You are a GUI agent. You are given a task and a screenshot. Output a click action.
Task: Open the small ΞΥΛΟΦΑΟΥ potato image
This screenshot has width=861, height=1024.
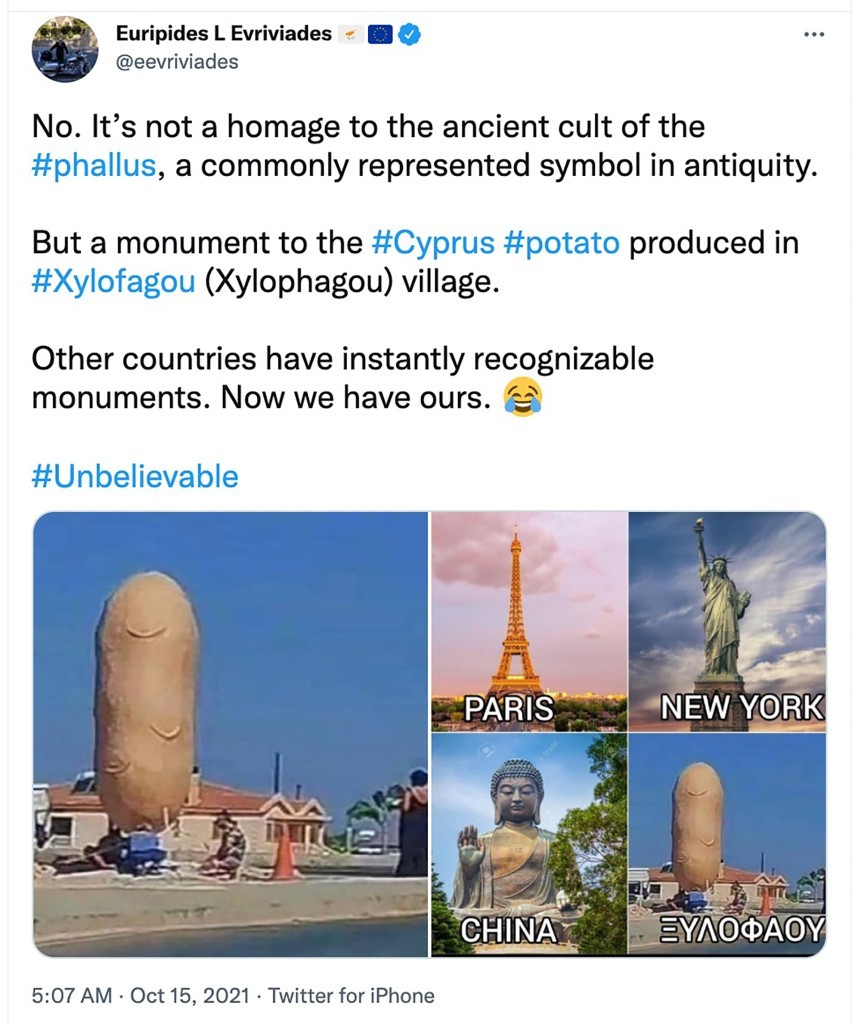click(727, 845)
